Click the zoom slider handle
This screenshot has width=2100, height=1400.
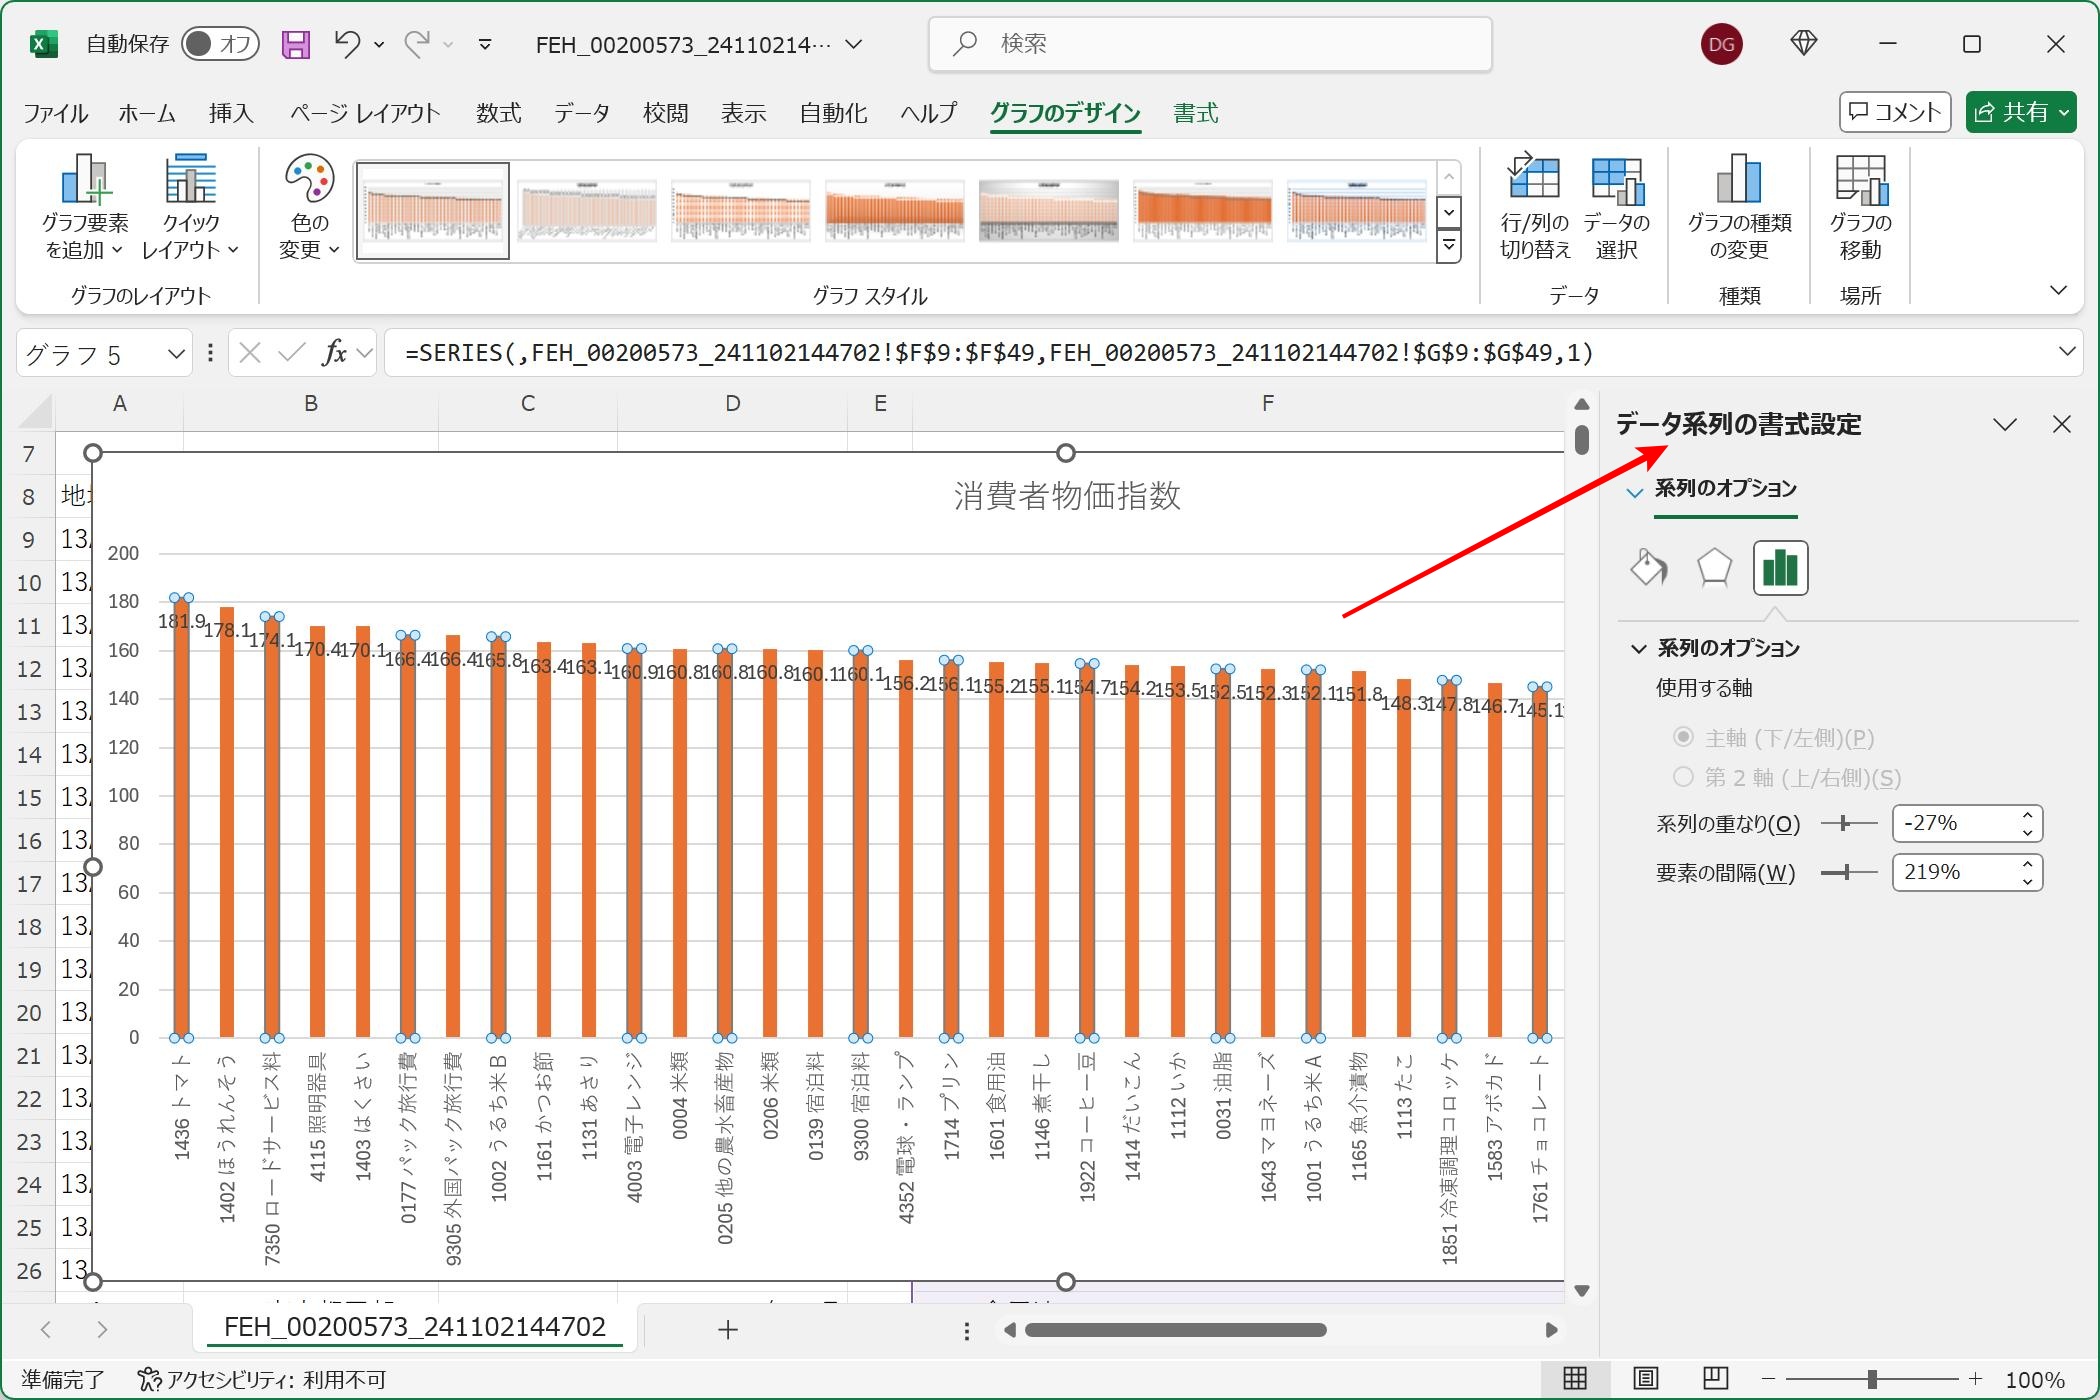click(1872, 1379)
